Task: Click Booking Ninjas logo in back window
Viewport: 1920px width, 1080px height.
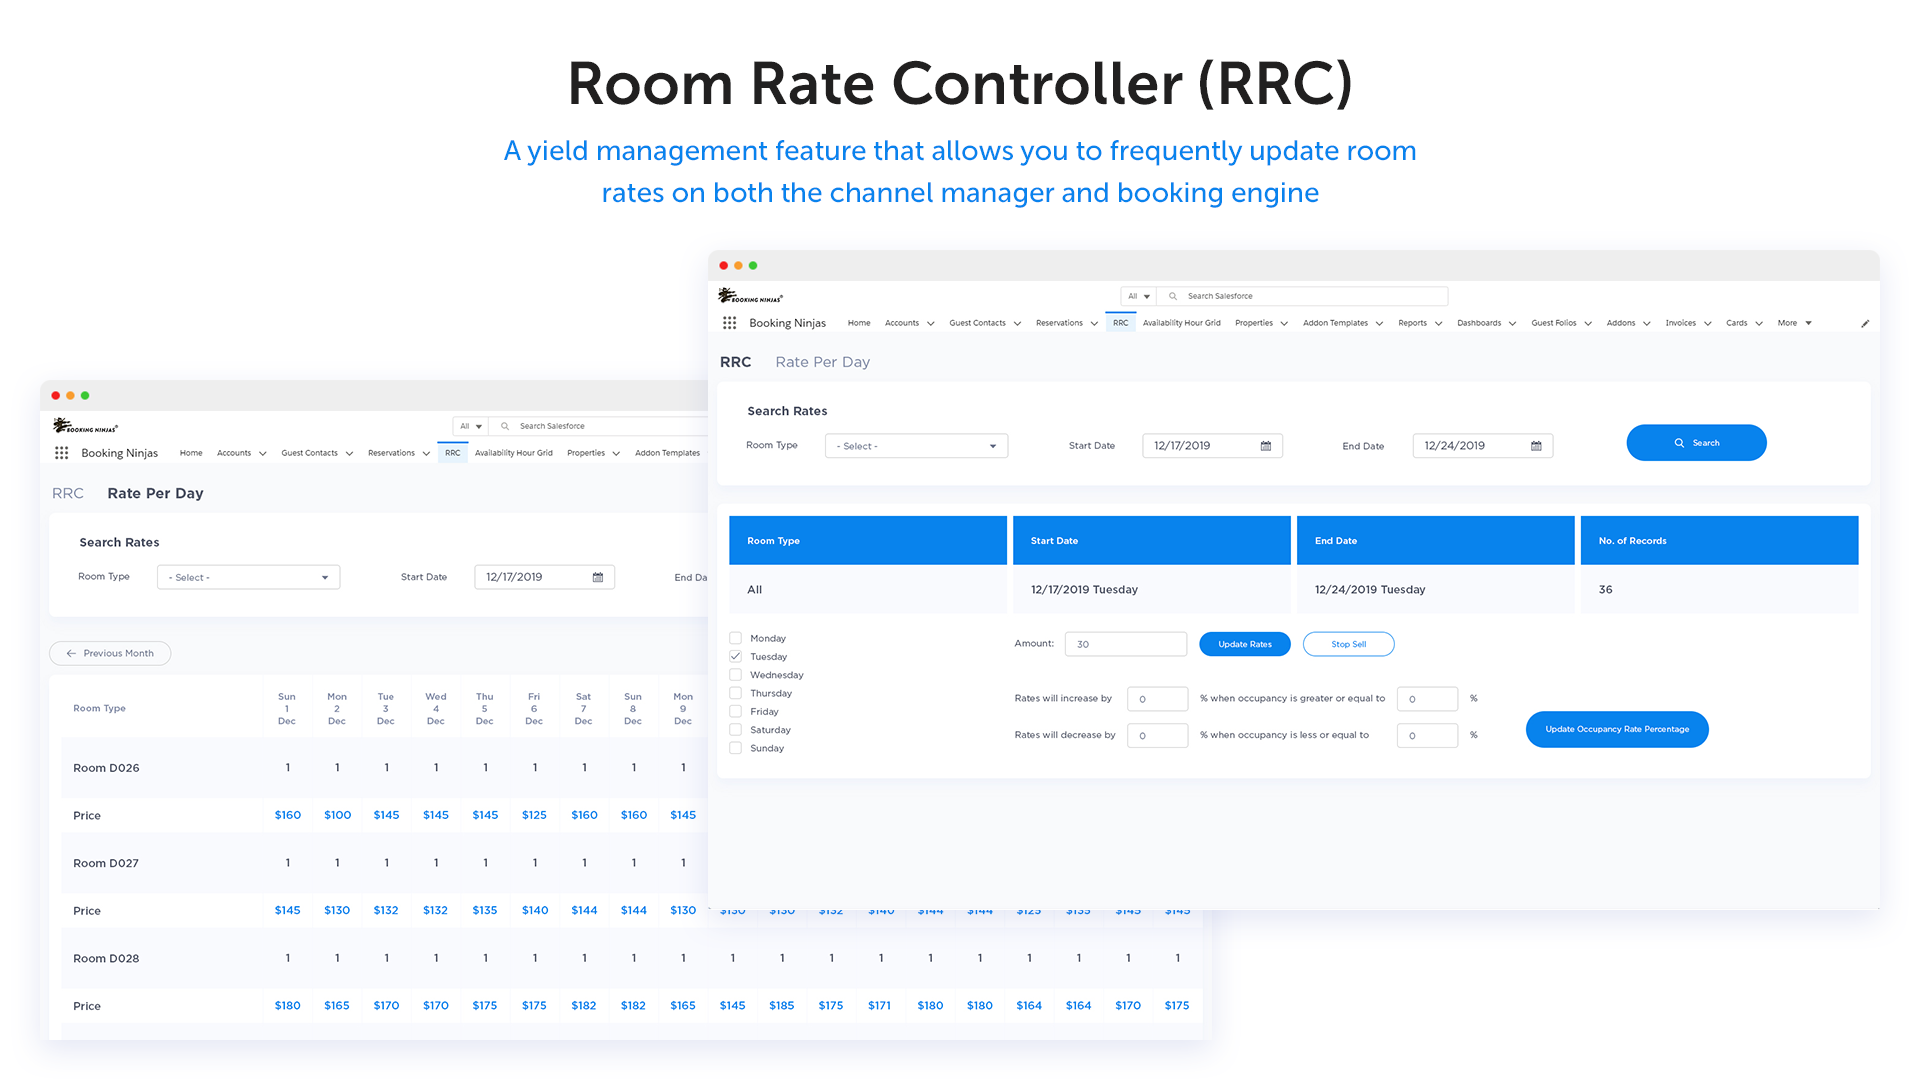Action: point(85,426)
